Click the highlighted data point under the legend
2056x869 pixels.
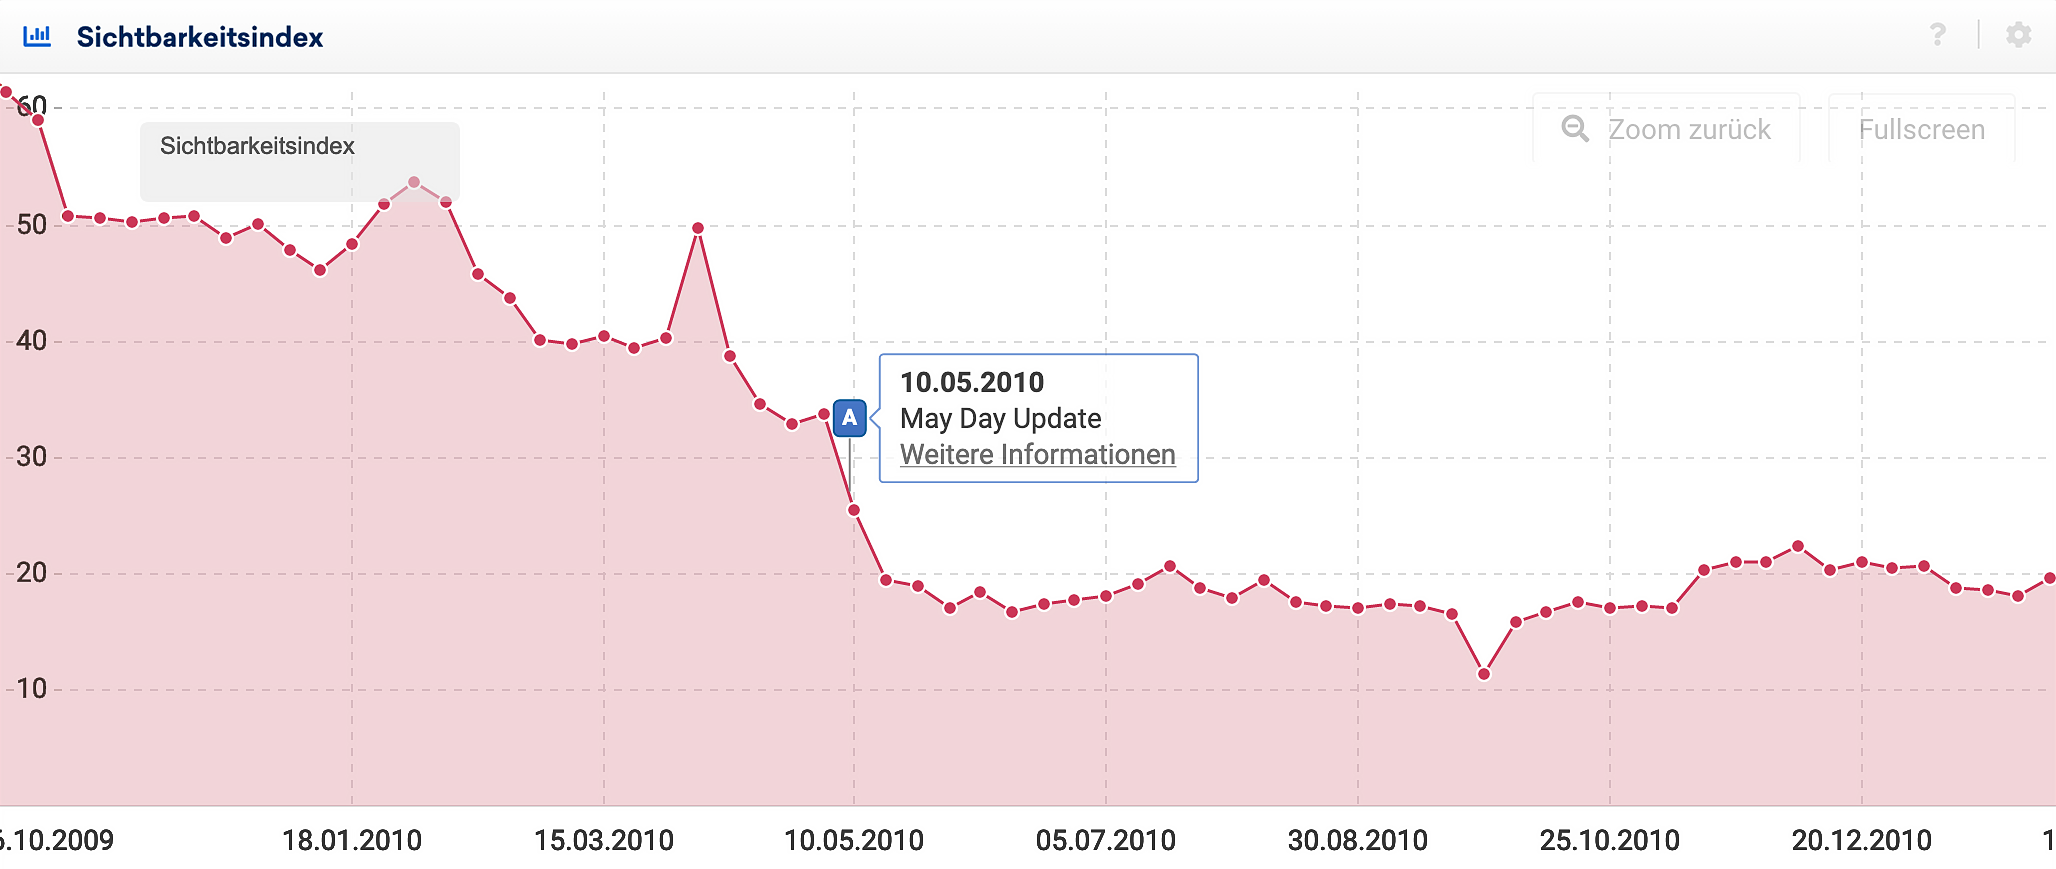(414, 183)
